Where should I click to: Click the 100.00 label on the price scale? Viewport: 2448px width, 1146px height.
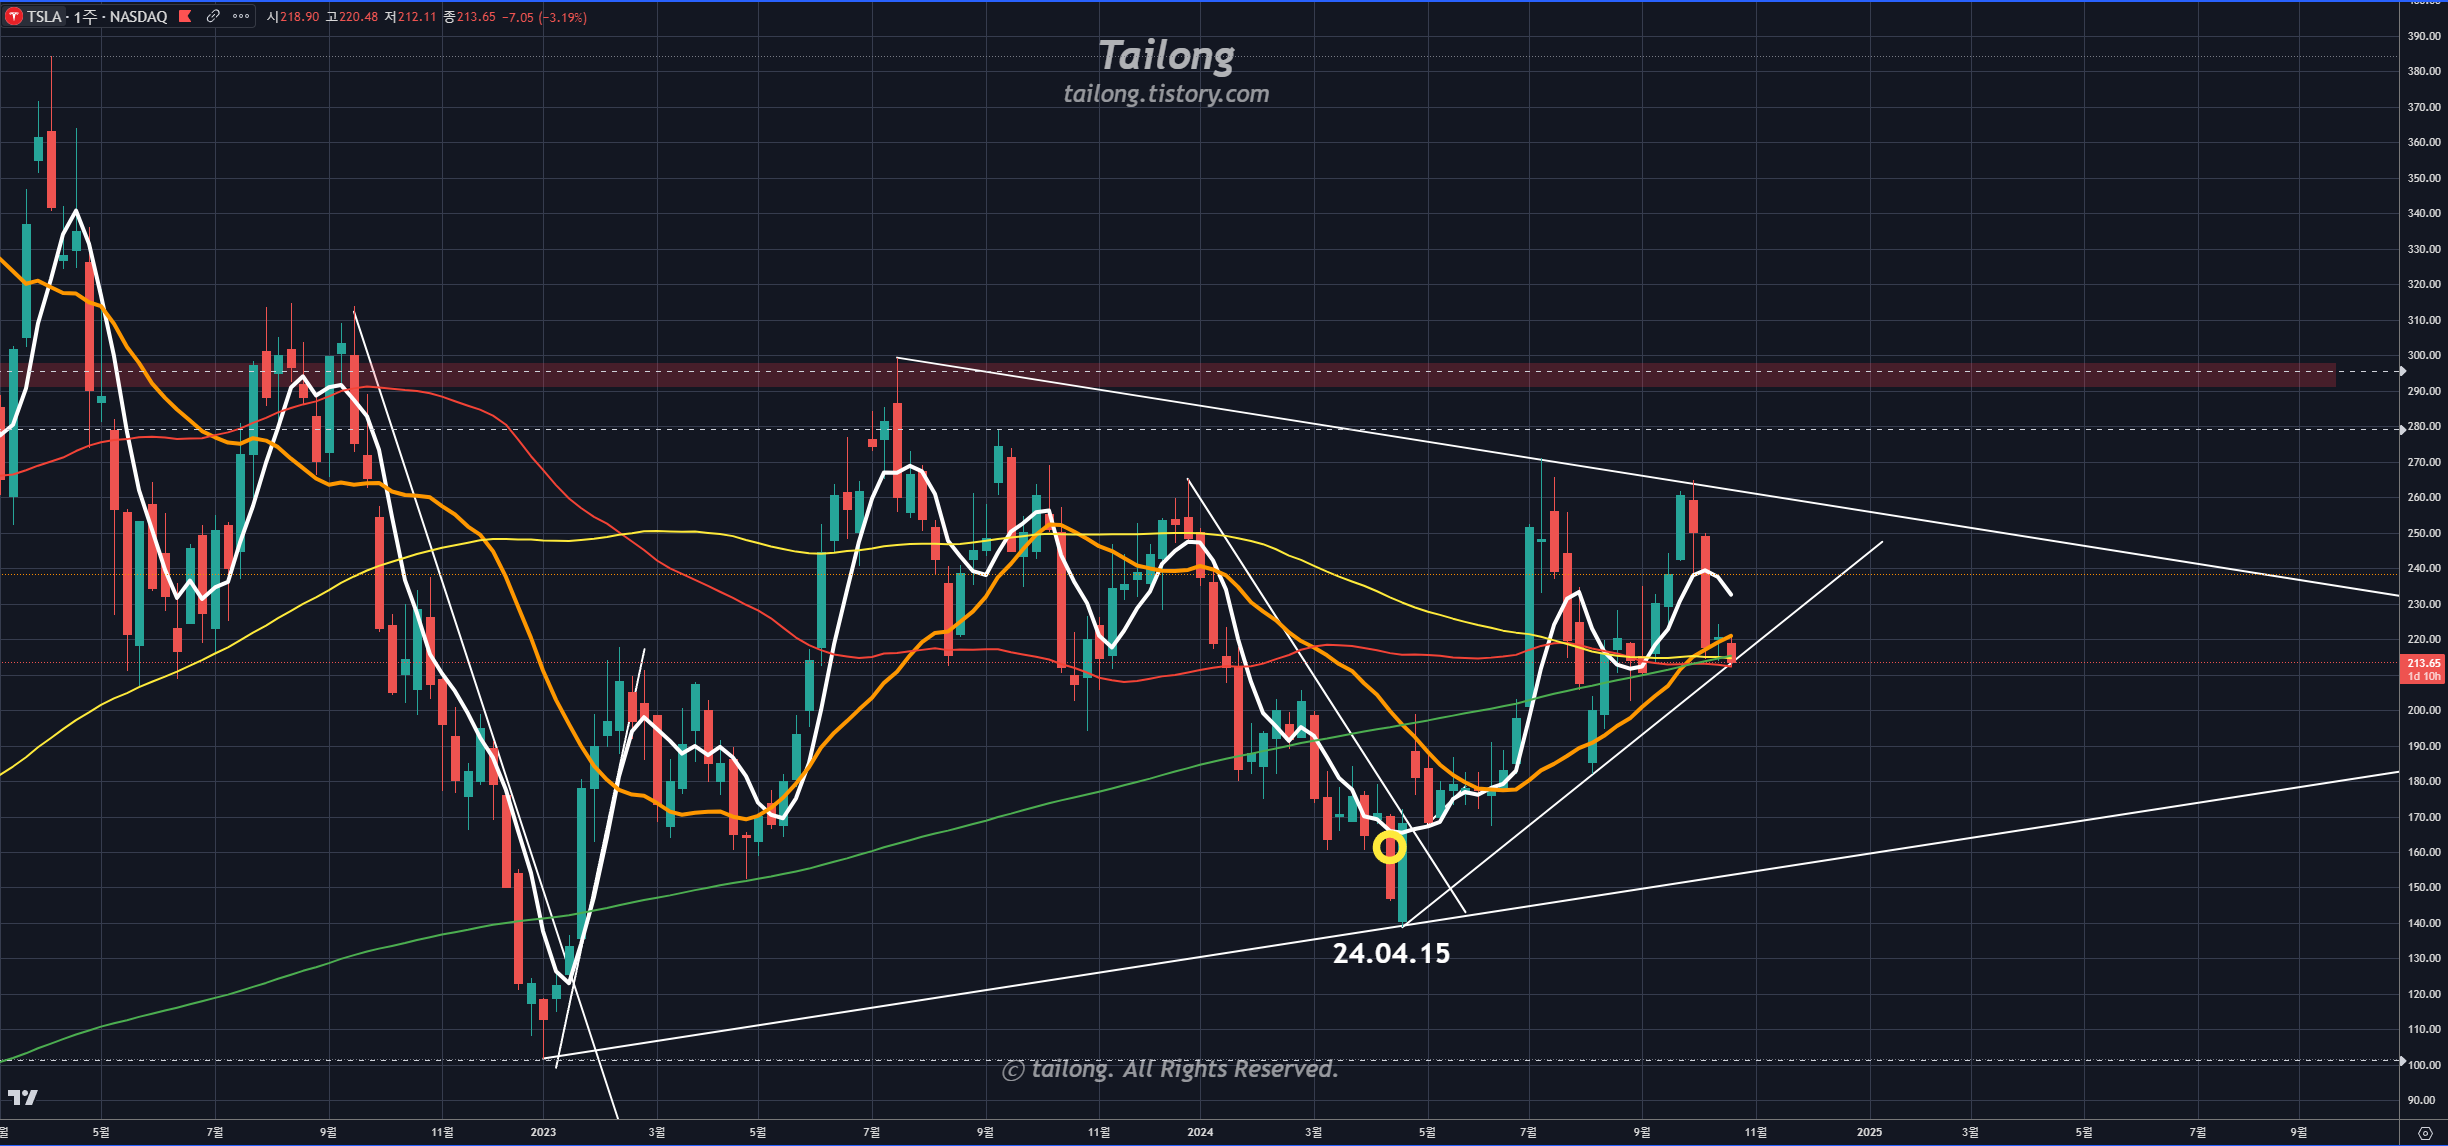(x=2423, y=1065)
